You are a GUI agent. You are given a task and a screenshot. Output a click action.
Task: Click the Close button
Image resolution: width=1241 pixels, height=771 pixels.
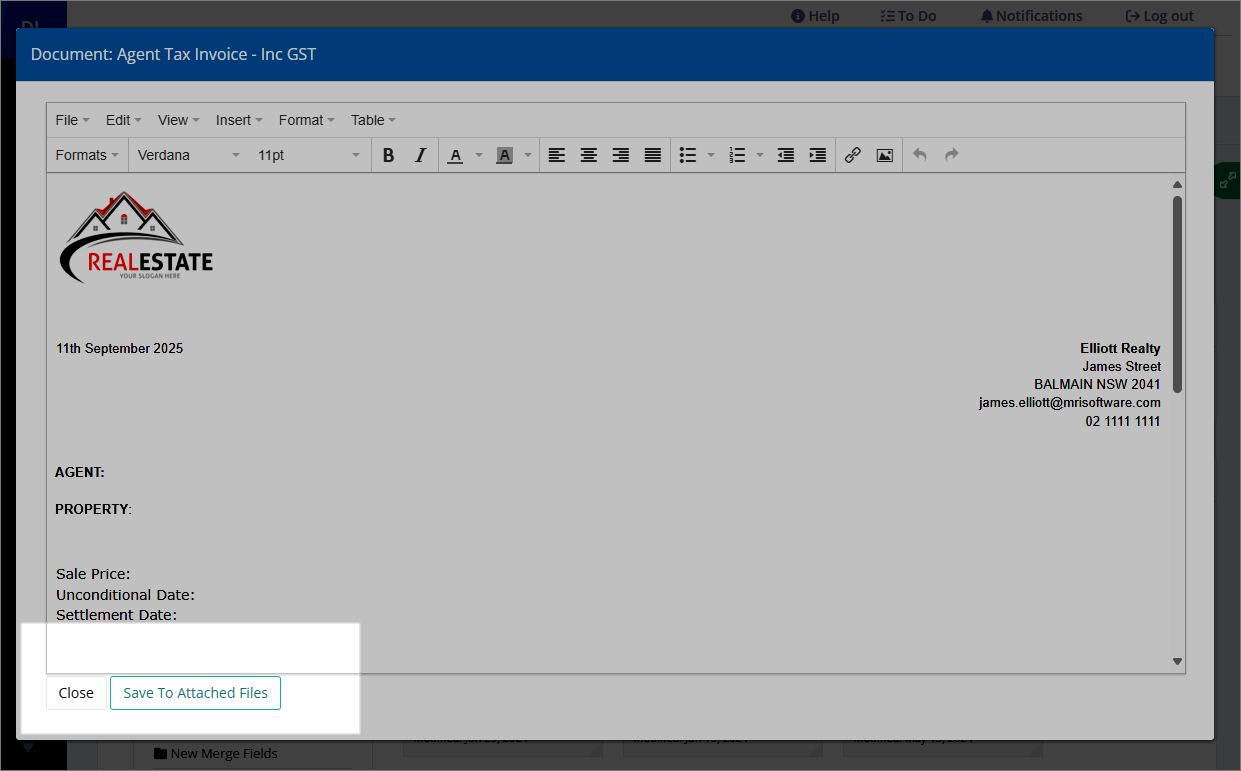(x=76, y=693)
